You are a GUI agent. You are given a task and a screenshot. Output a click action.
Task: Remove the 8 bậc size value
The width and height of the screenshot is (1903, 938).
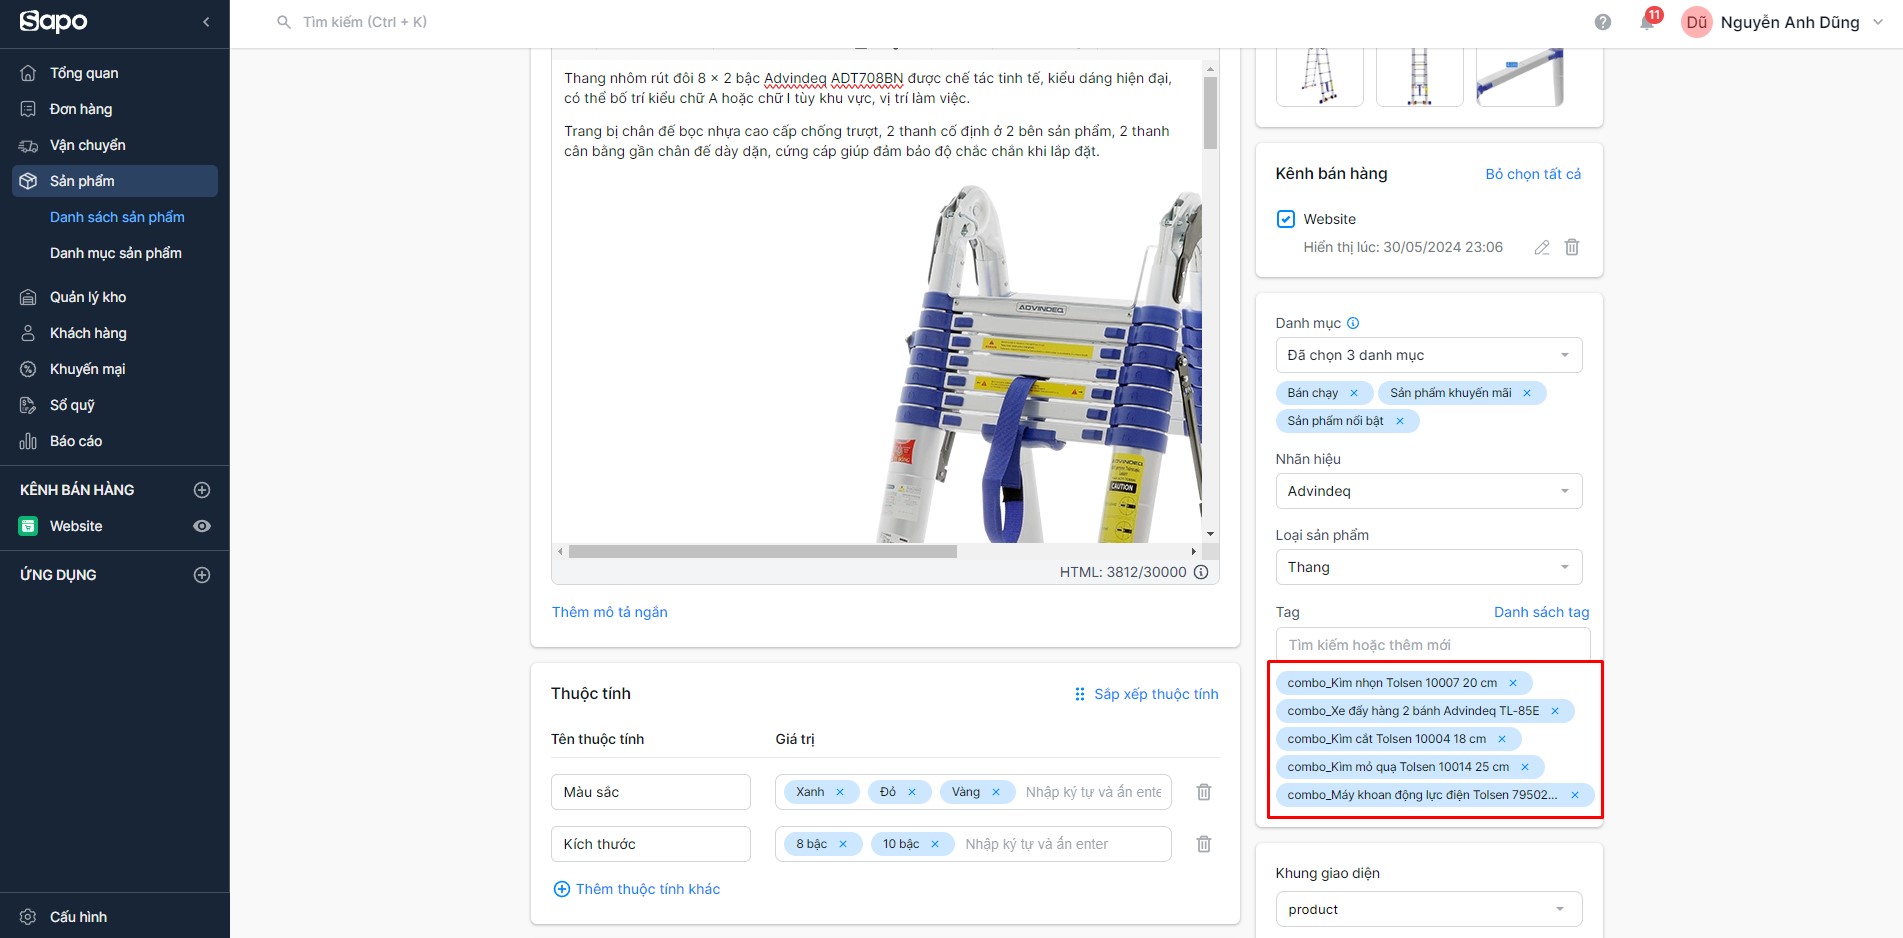click(x=843, y=844)
